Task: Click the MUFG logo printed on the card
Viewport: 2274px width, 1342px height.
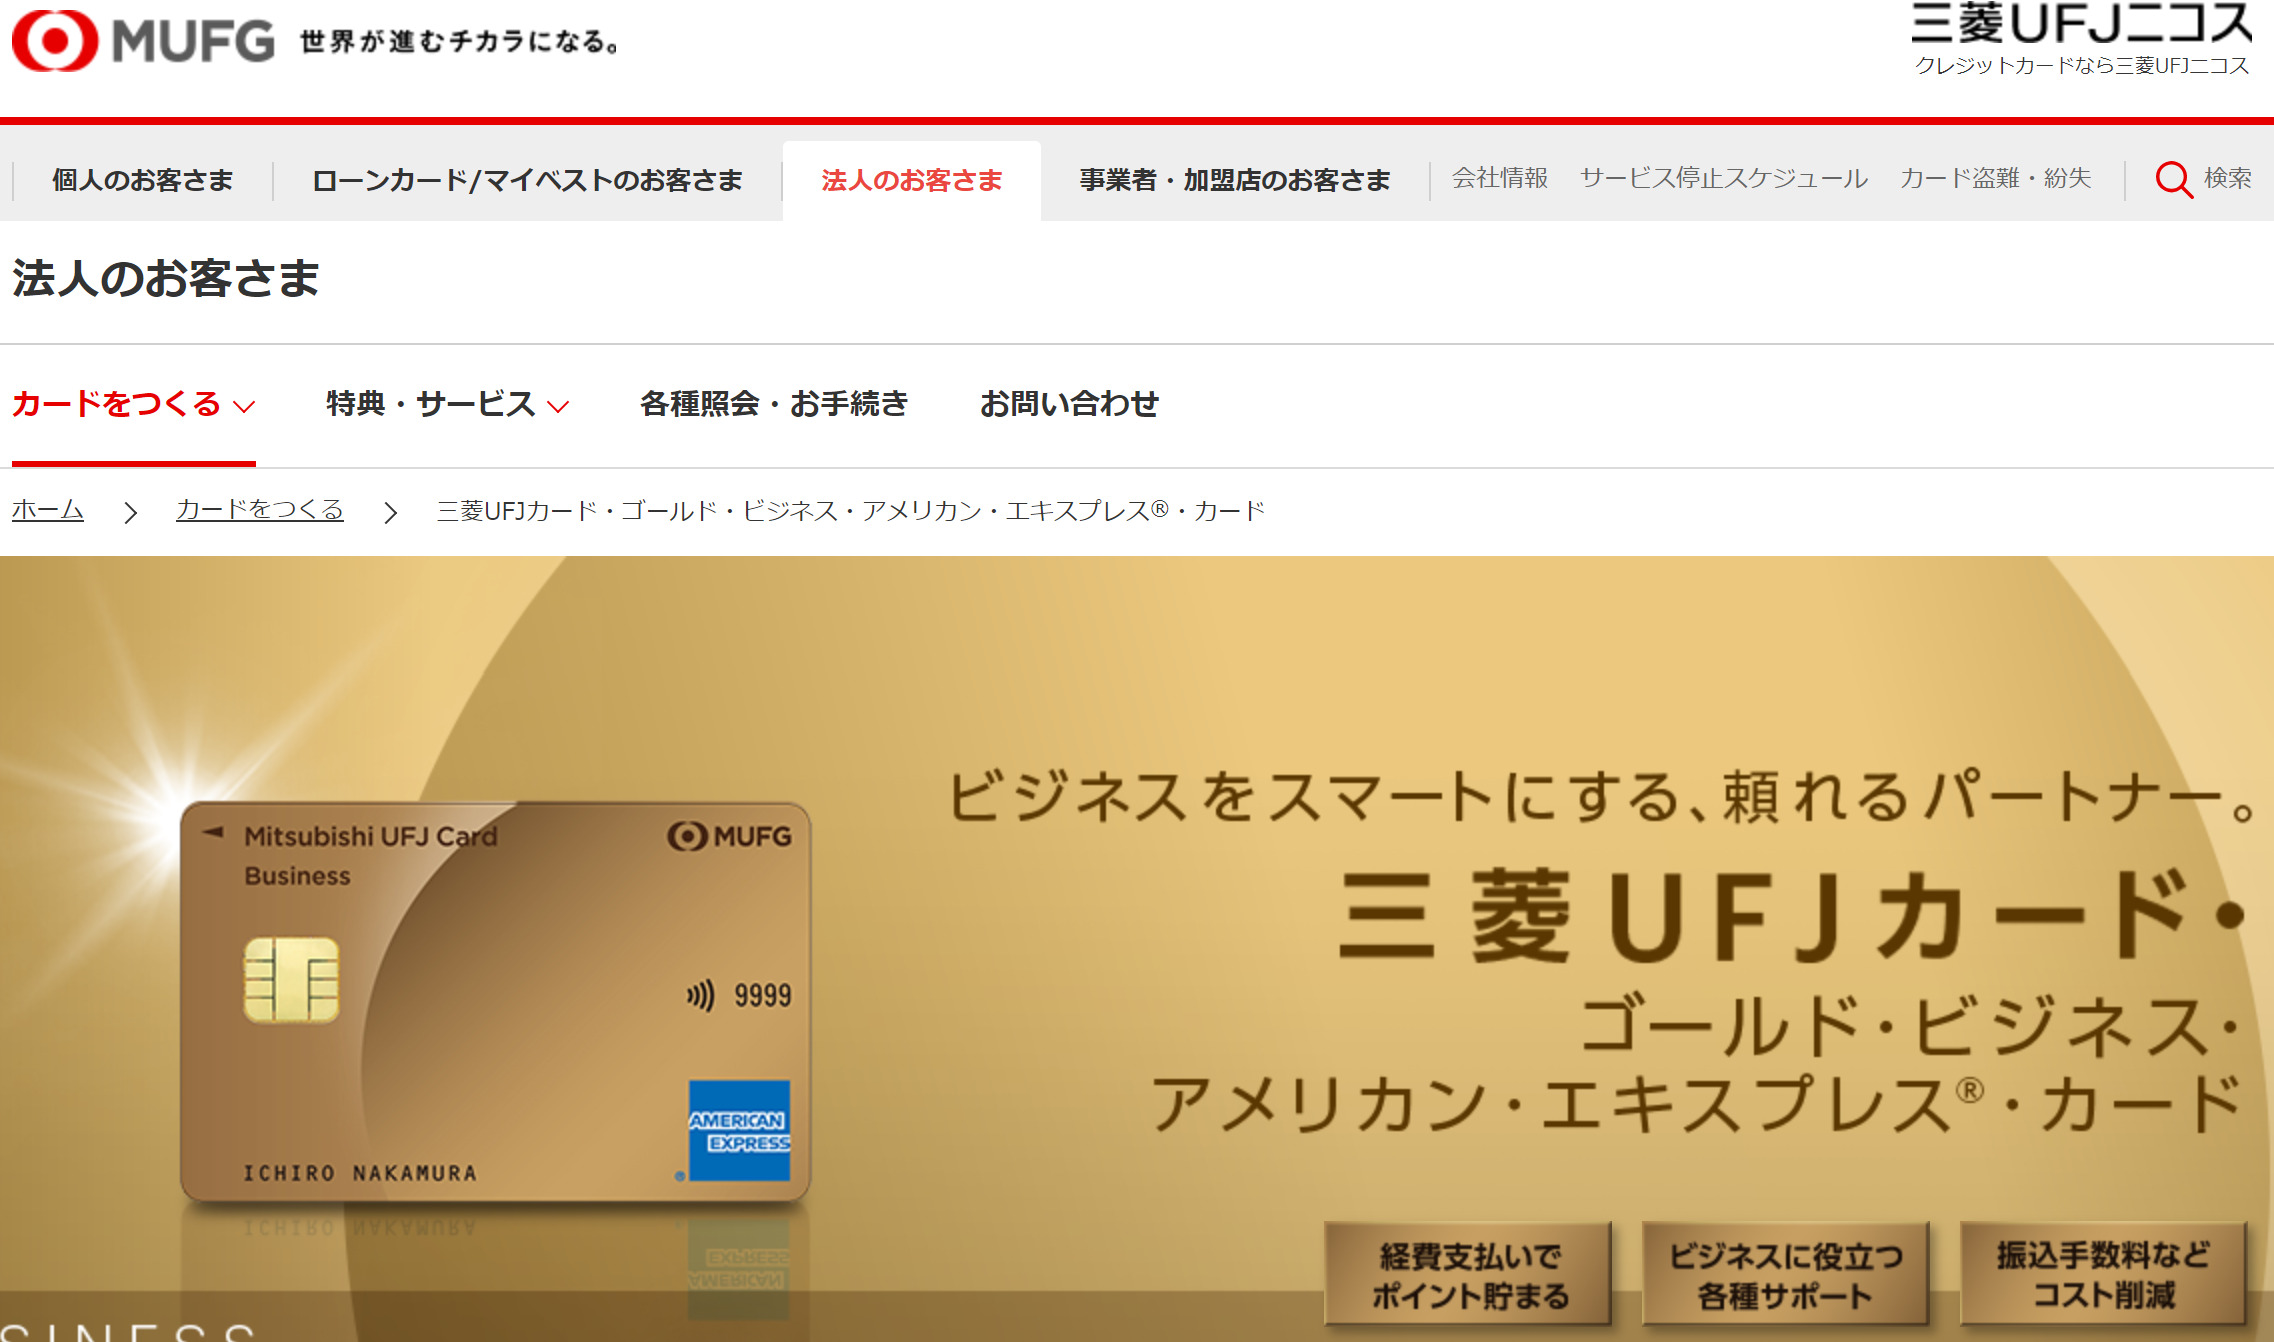Action: click(x=730, y=836)
